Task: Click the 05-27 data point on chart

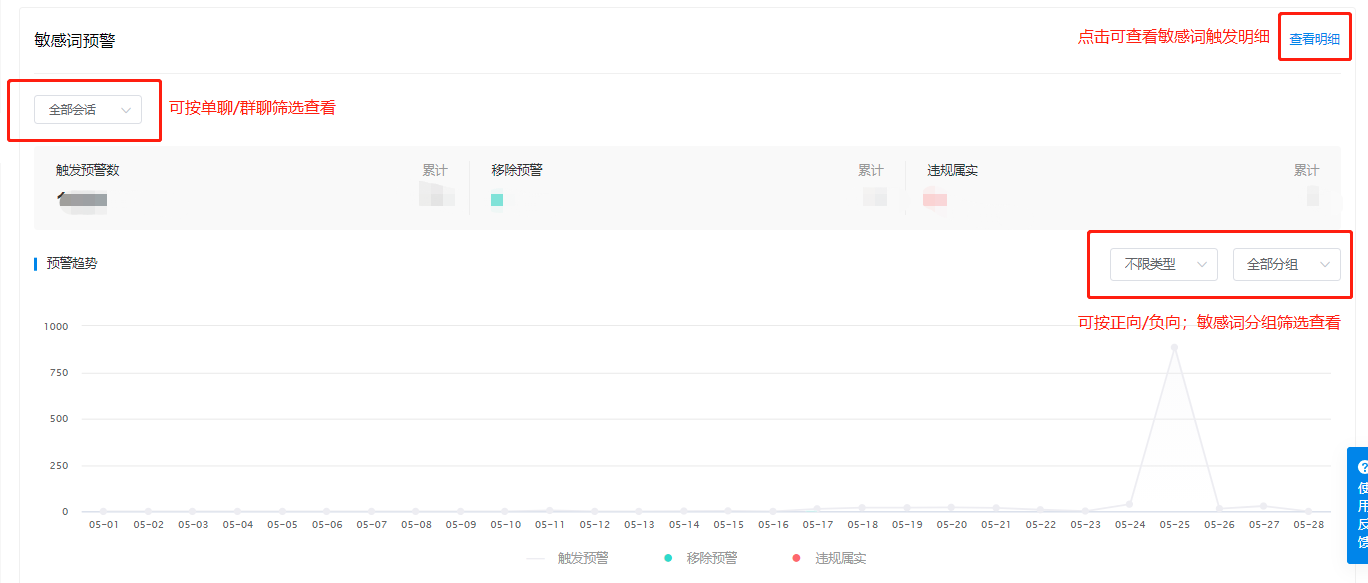Action: (1263, 506)
